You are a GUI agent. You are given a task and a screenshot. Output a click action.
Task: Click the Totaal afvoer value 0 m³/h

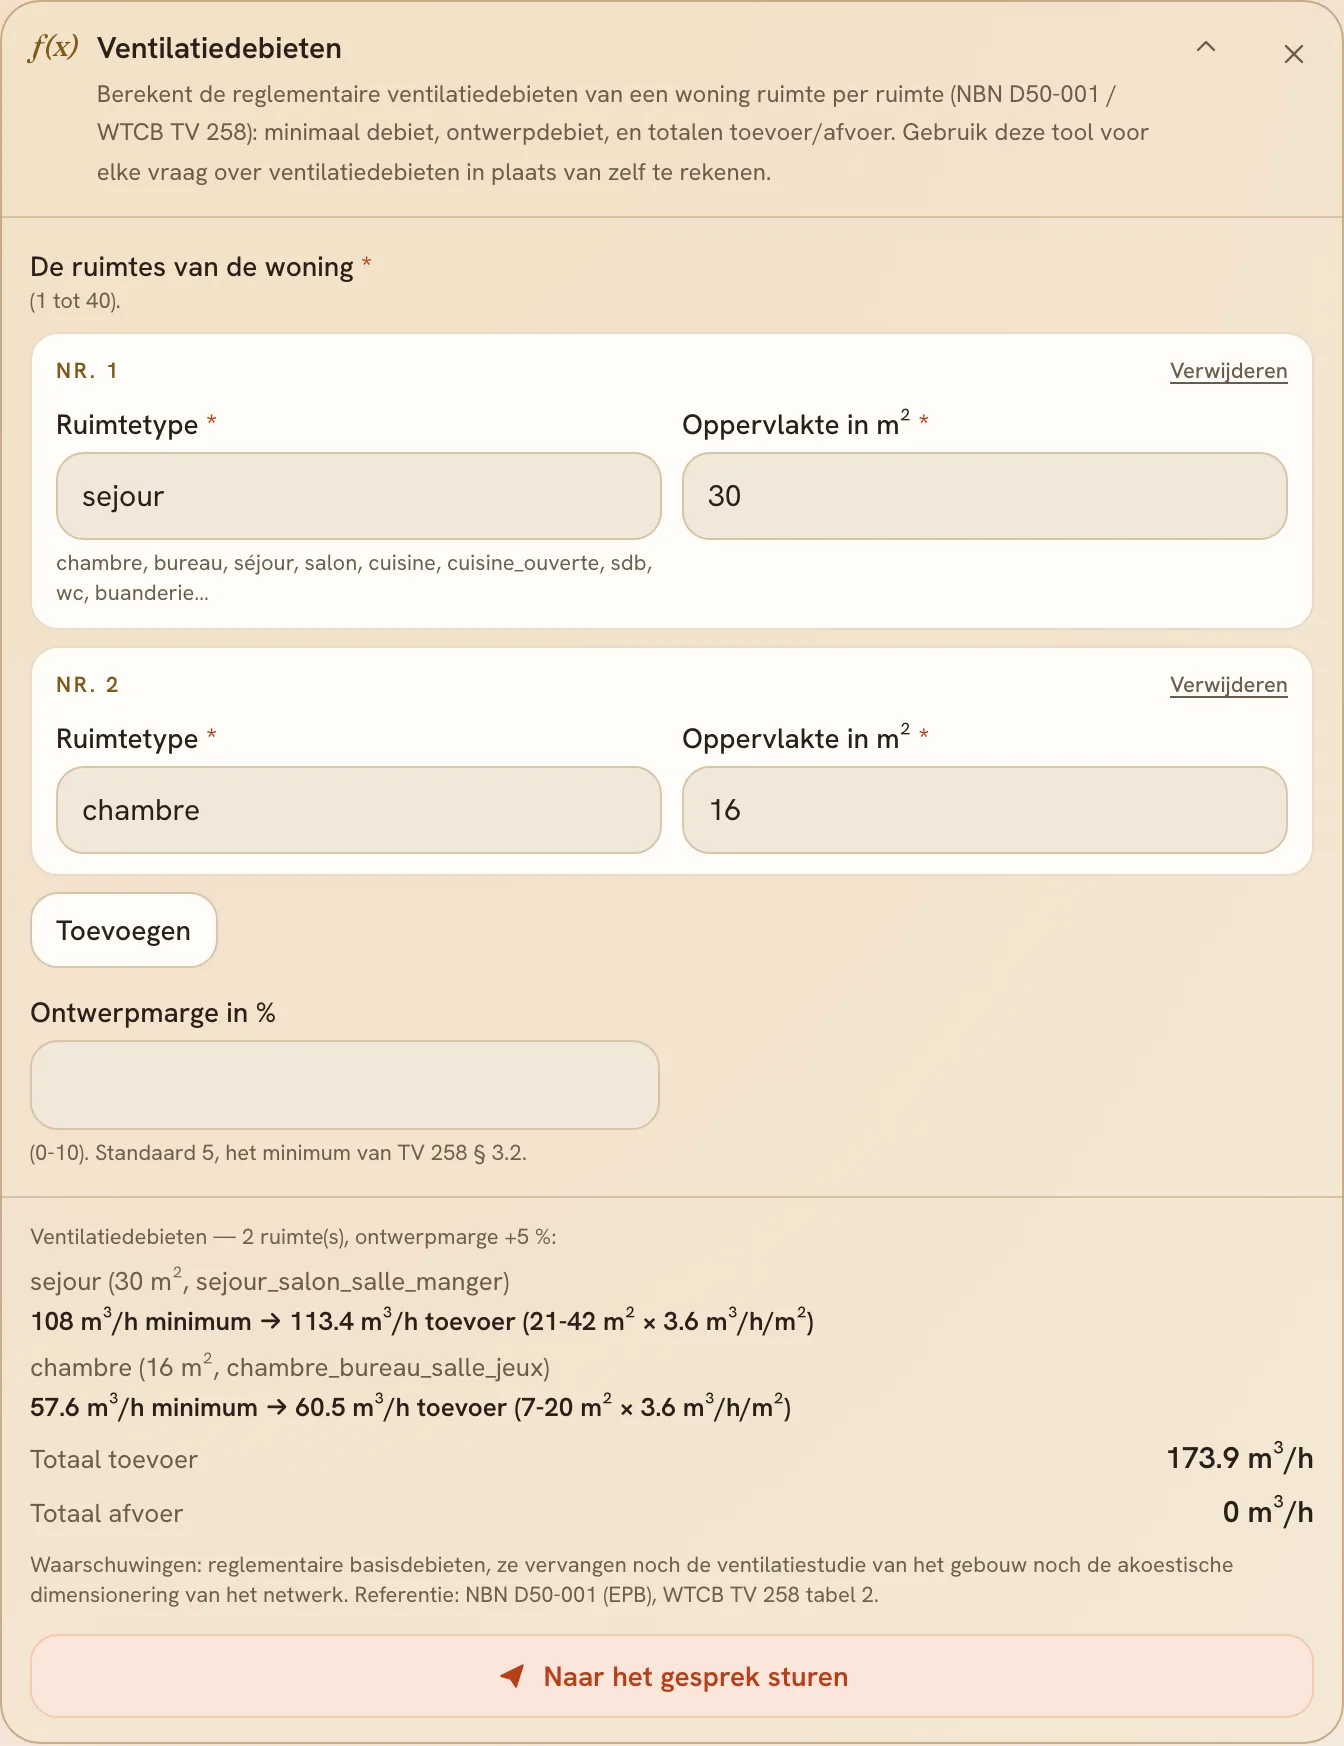tap(1268, 1511)
